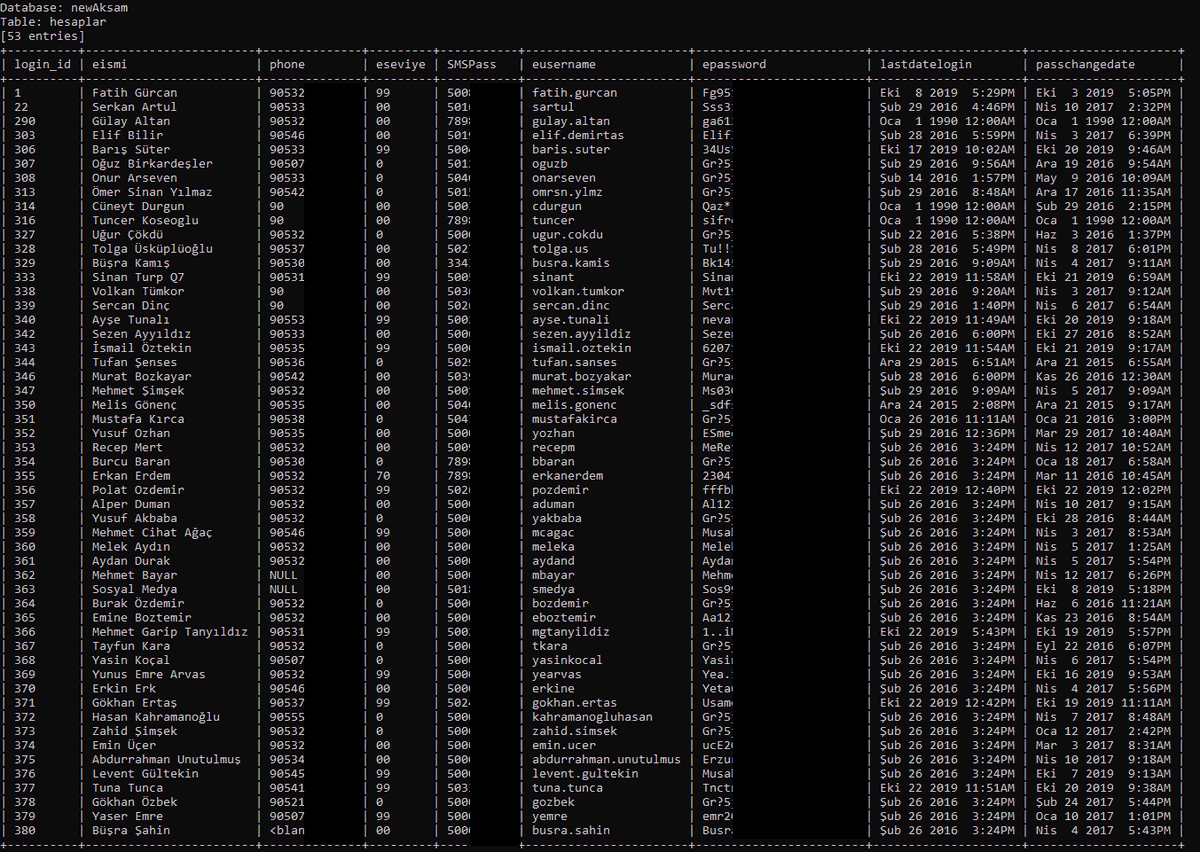
Task: Click login_id cell '347'
Action: pyautogui.click(x=25, y=390)
